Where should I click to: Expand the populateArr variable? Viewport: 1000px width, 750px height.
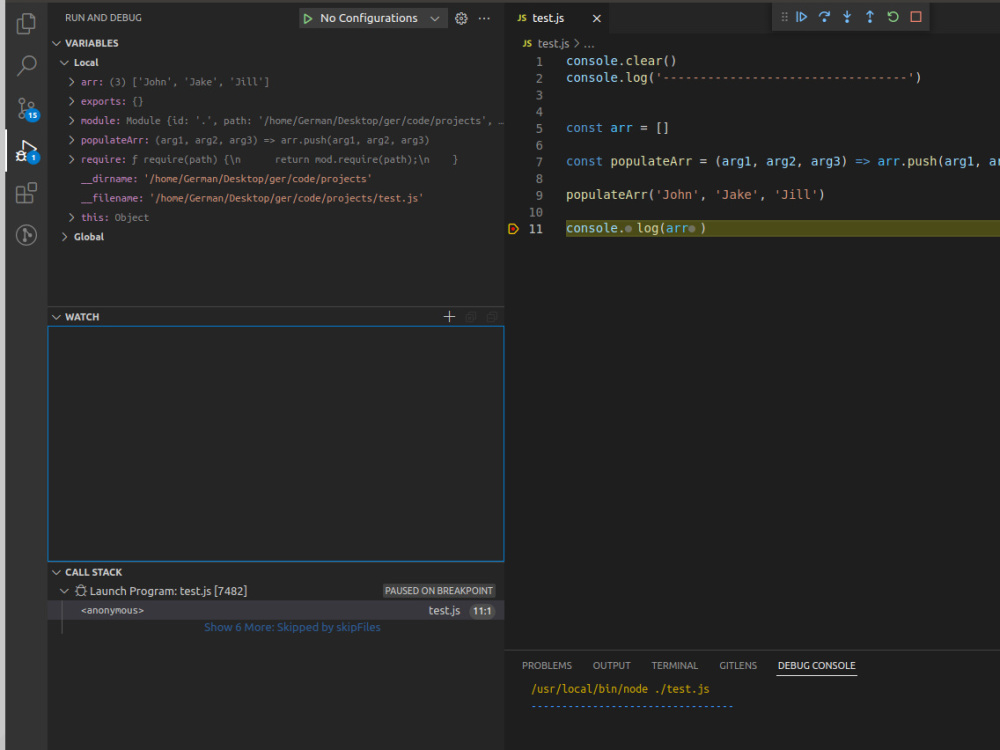[71, 140]
